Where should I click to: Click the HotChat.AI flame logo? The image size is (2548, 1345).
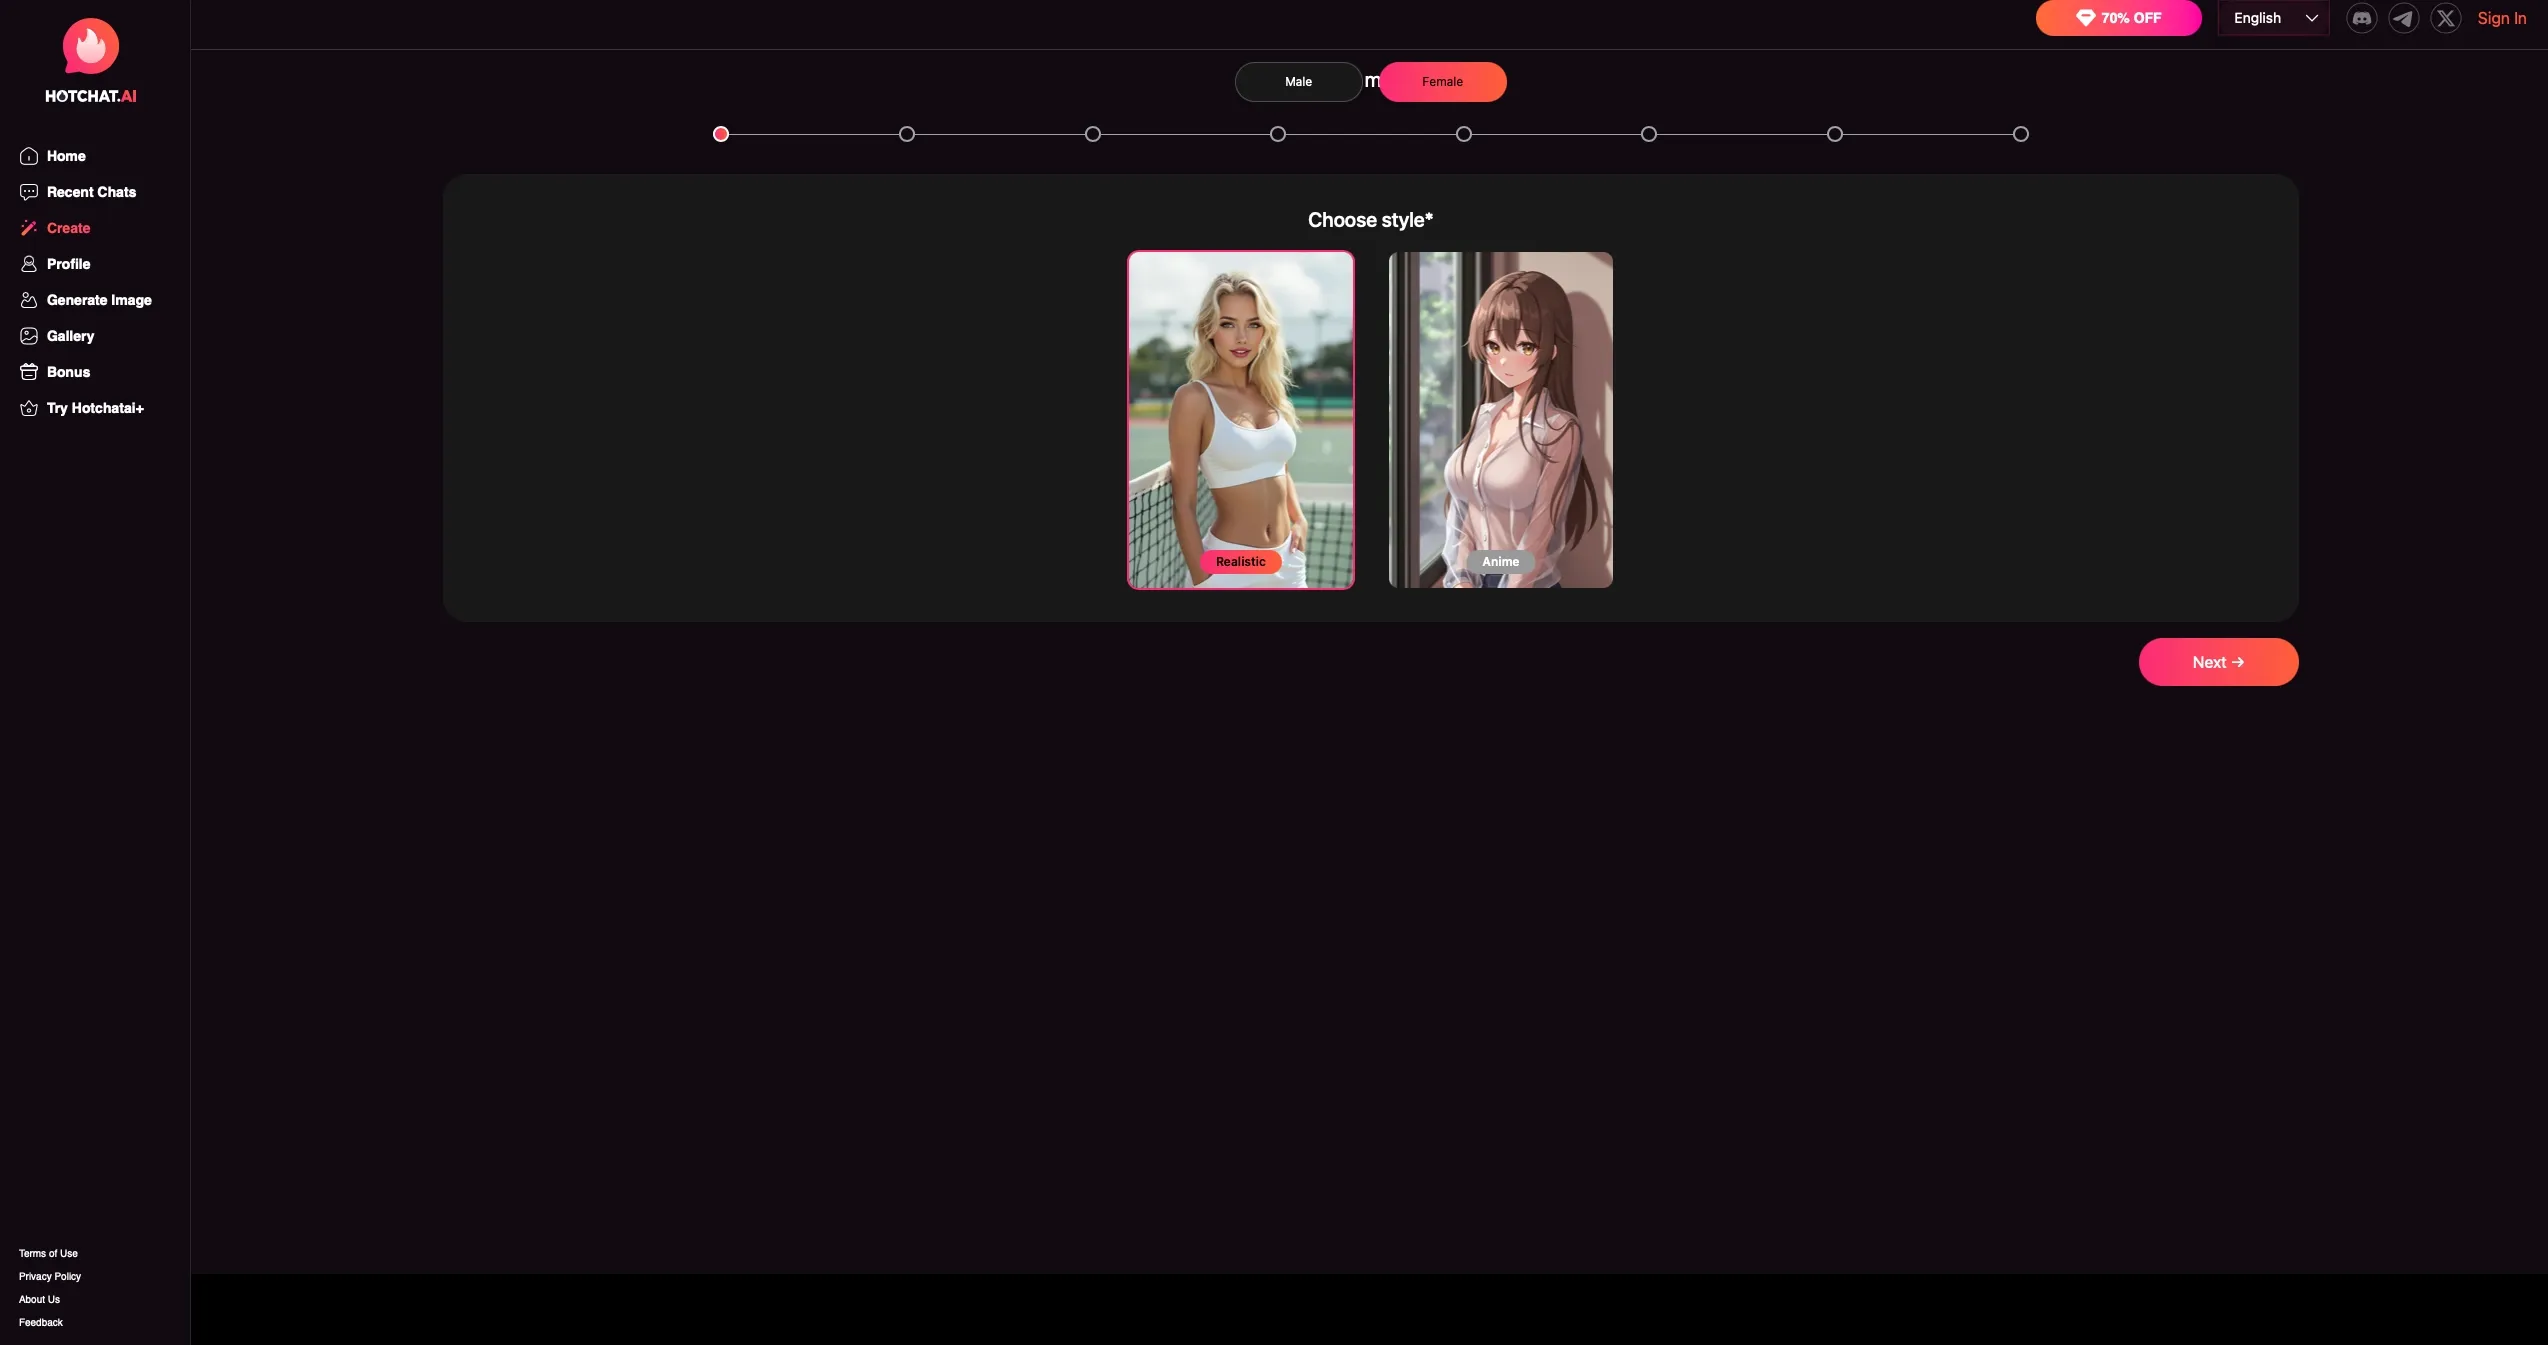point(90,46)
